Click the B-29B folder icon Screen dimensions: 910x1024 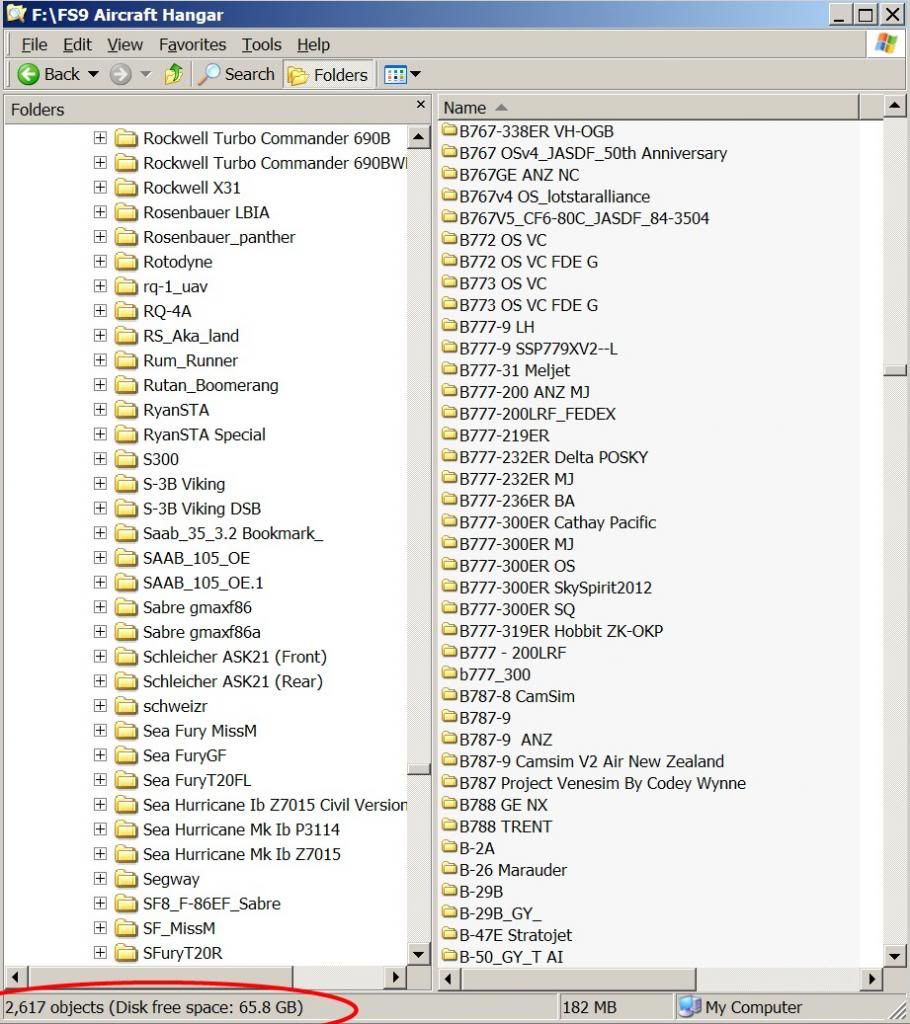point(449,891)
